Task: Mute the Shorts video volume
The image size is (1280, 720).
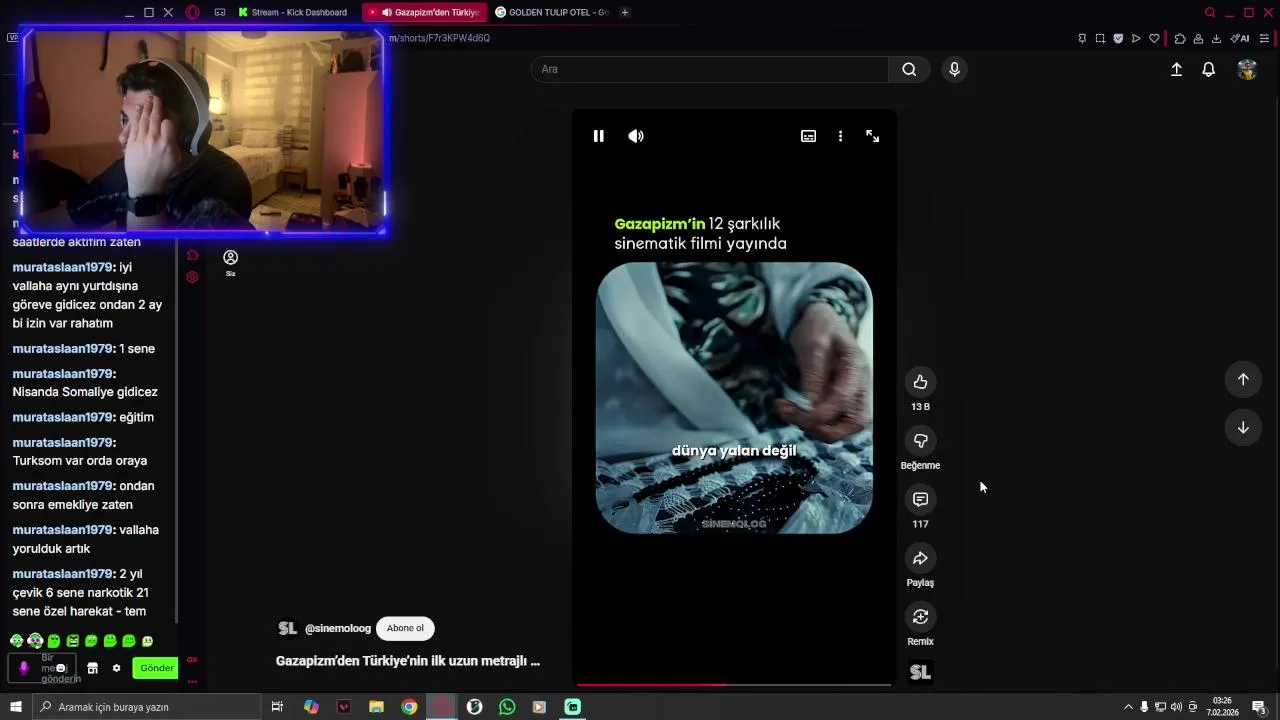Action: (x=636, y=136)
